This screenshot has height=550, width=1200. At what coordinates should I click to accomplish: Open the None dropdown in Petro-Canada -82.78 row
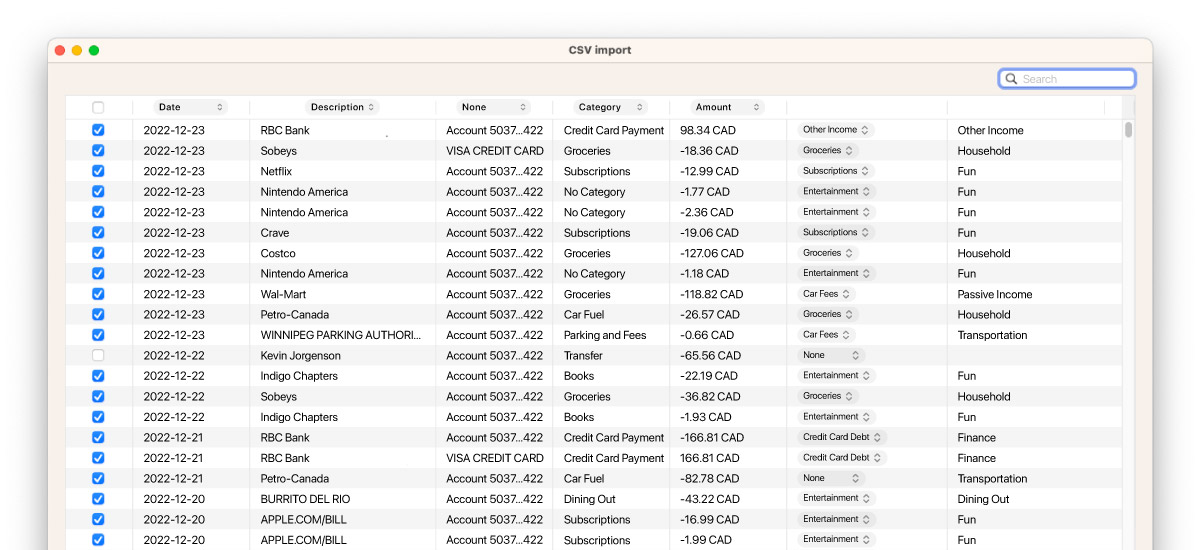point(831,478)
